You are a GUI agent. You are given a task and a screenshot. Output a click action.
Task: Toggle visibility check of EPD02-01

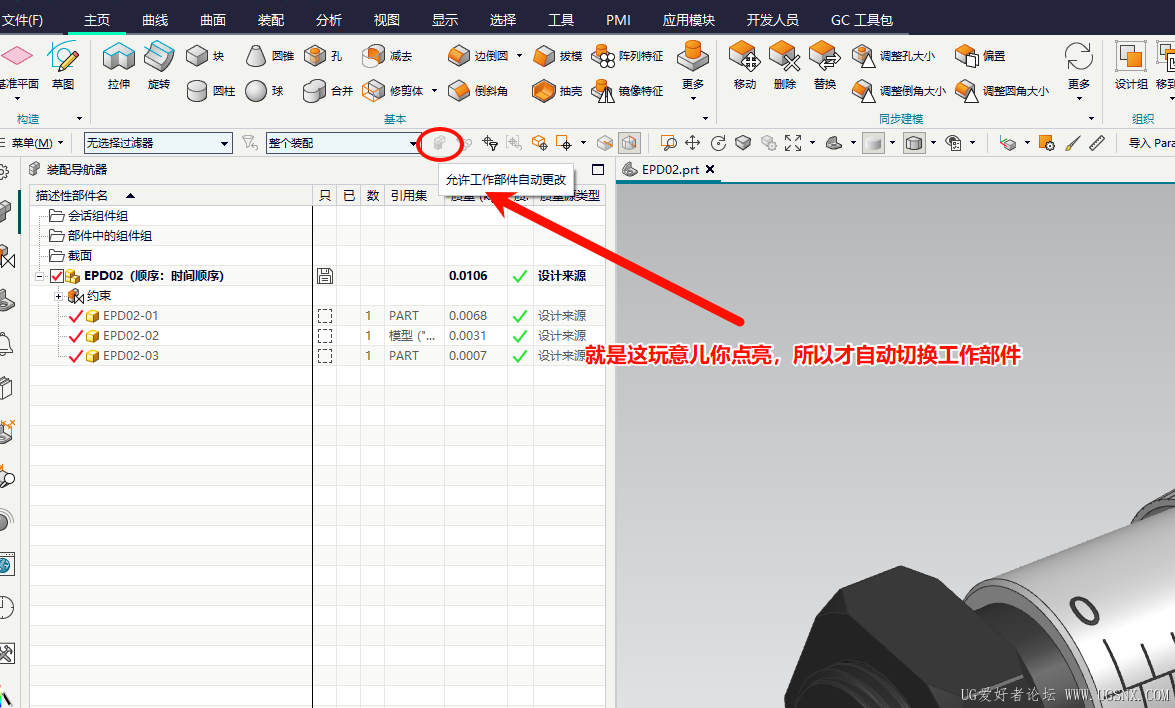76,315
